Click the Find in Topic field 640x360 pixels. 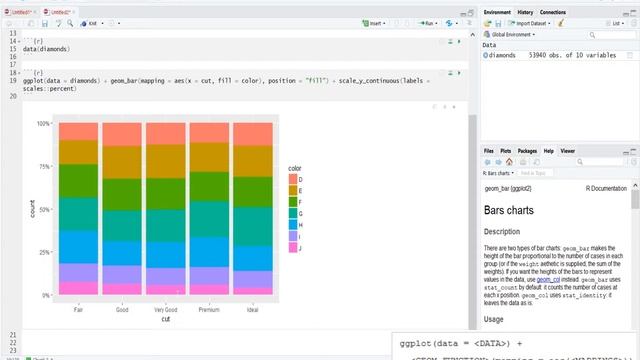(x=535, y=173)
